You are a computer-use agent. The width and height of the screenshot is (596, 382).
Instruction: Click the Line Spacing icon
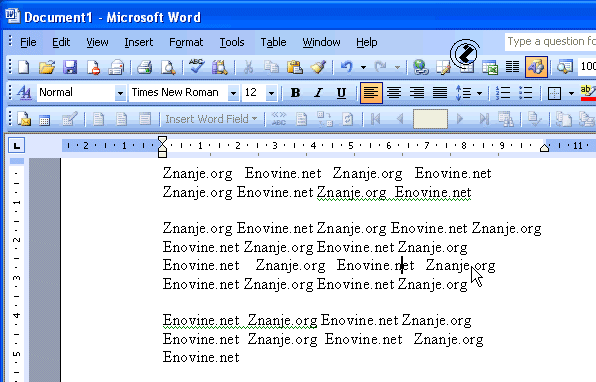(x=463, y=93)
